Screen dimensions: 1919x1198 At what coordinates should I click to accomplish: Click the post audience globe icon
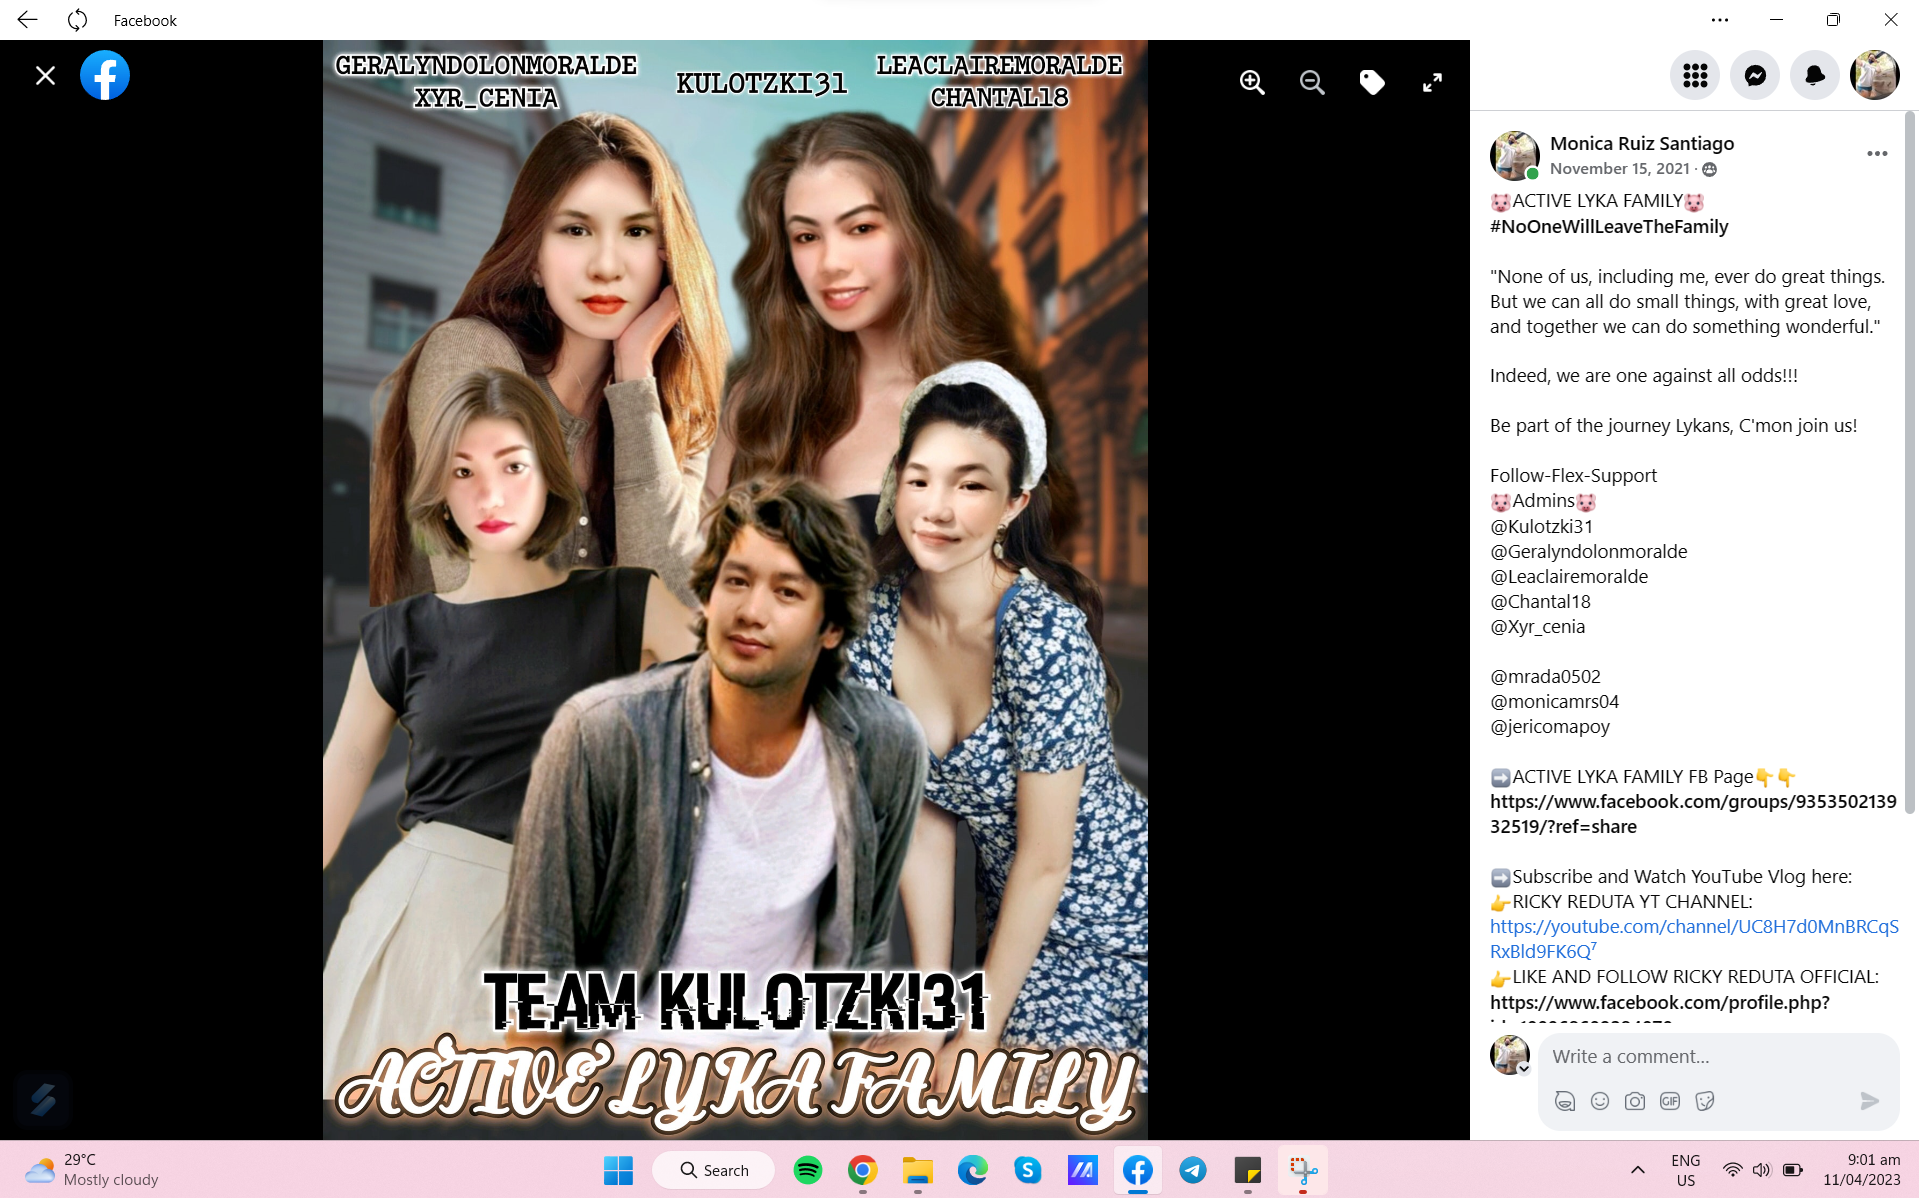click(x=1710, y=170)
